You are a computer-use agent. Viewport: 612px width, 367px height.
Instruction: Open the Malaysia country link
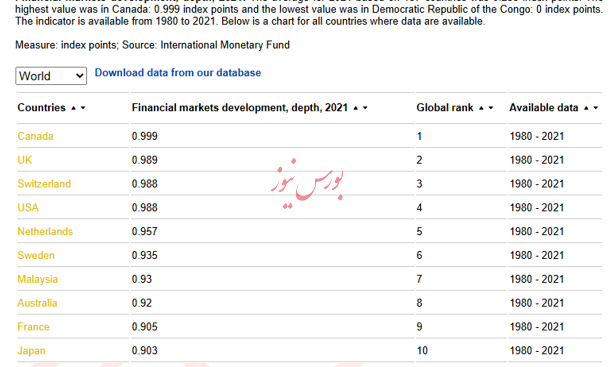pyautogui.click(x=37, y=279)
